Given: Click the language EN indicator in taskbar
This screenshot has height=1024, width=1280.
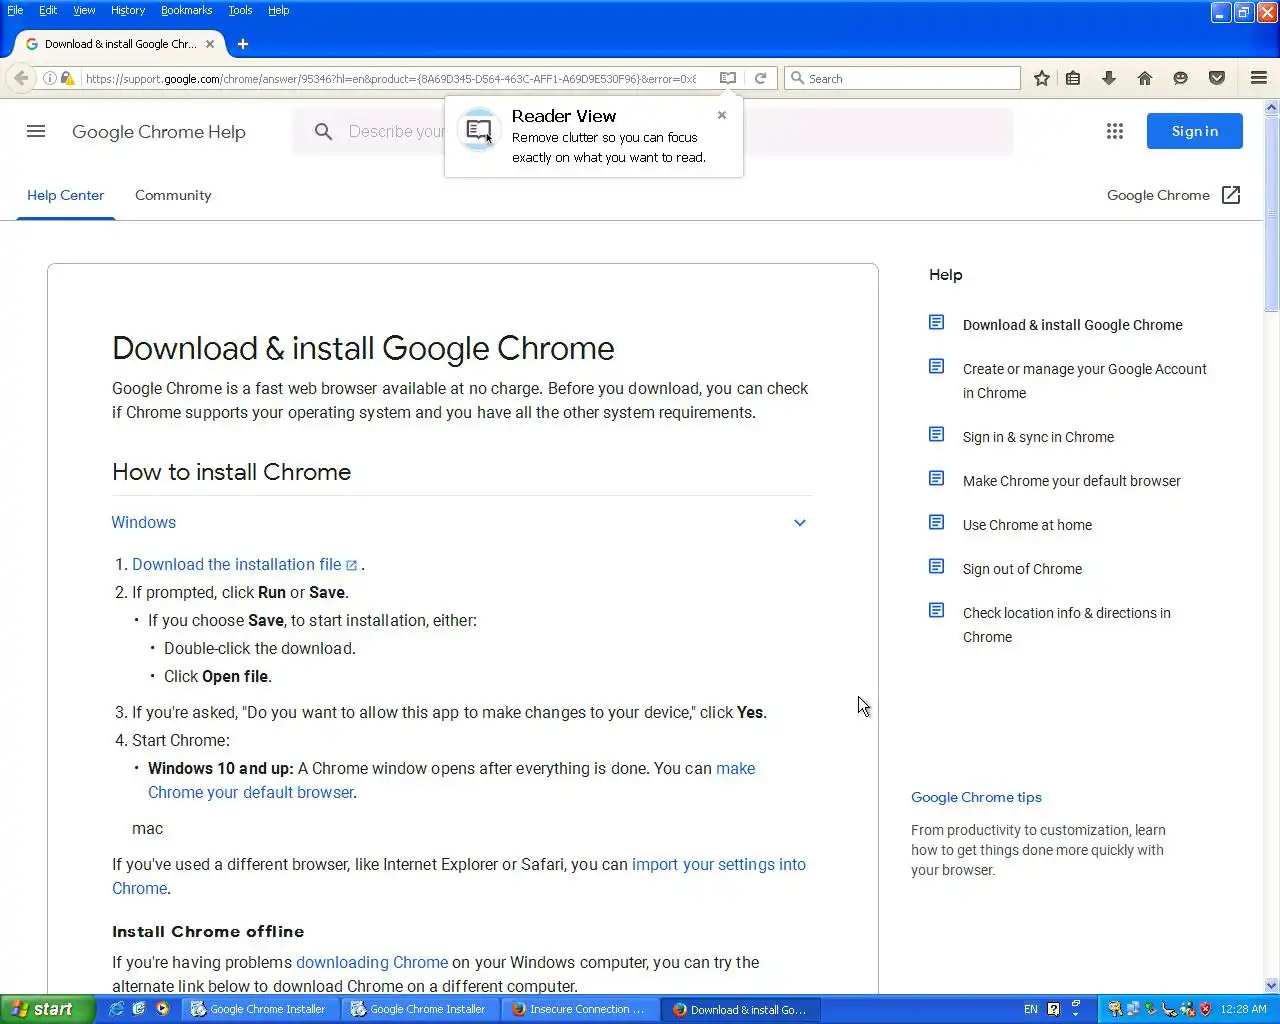Looking at the screenshot, I should click(1031, 1009).
